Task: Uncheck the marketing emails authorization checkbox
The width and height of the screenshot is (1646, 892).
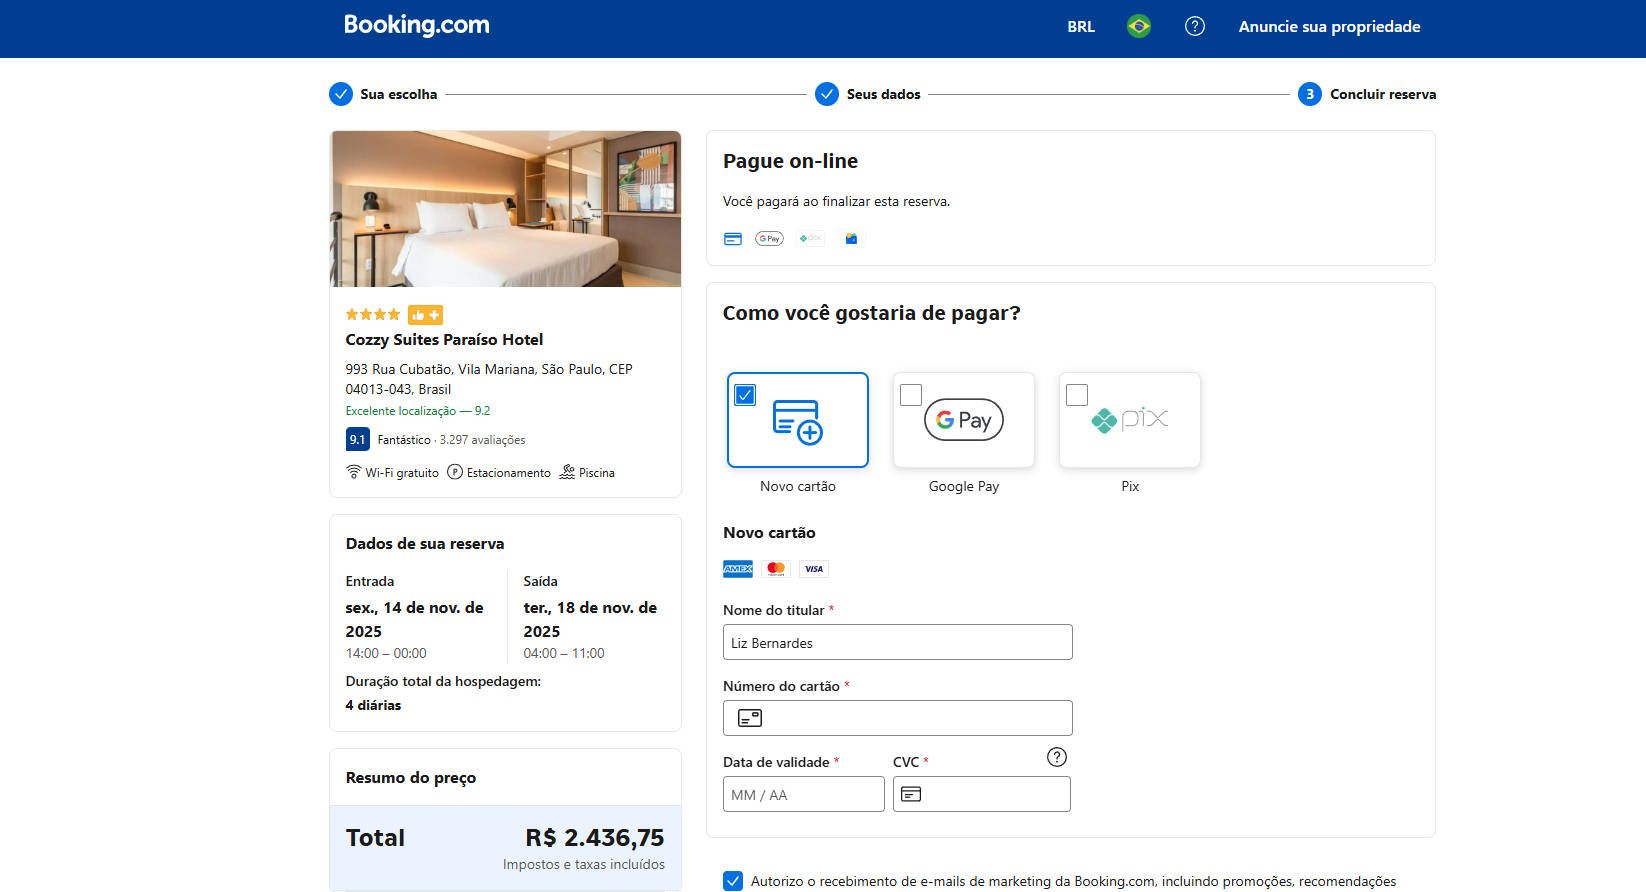Action: [x=733, y=881]
